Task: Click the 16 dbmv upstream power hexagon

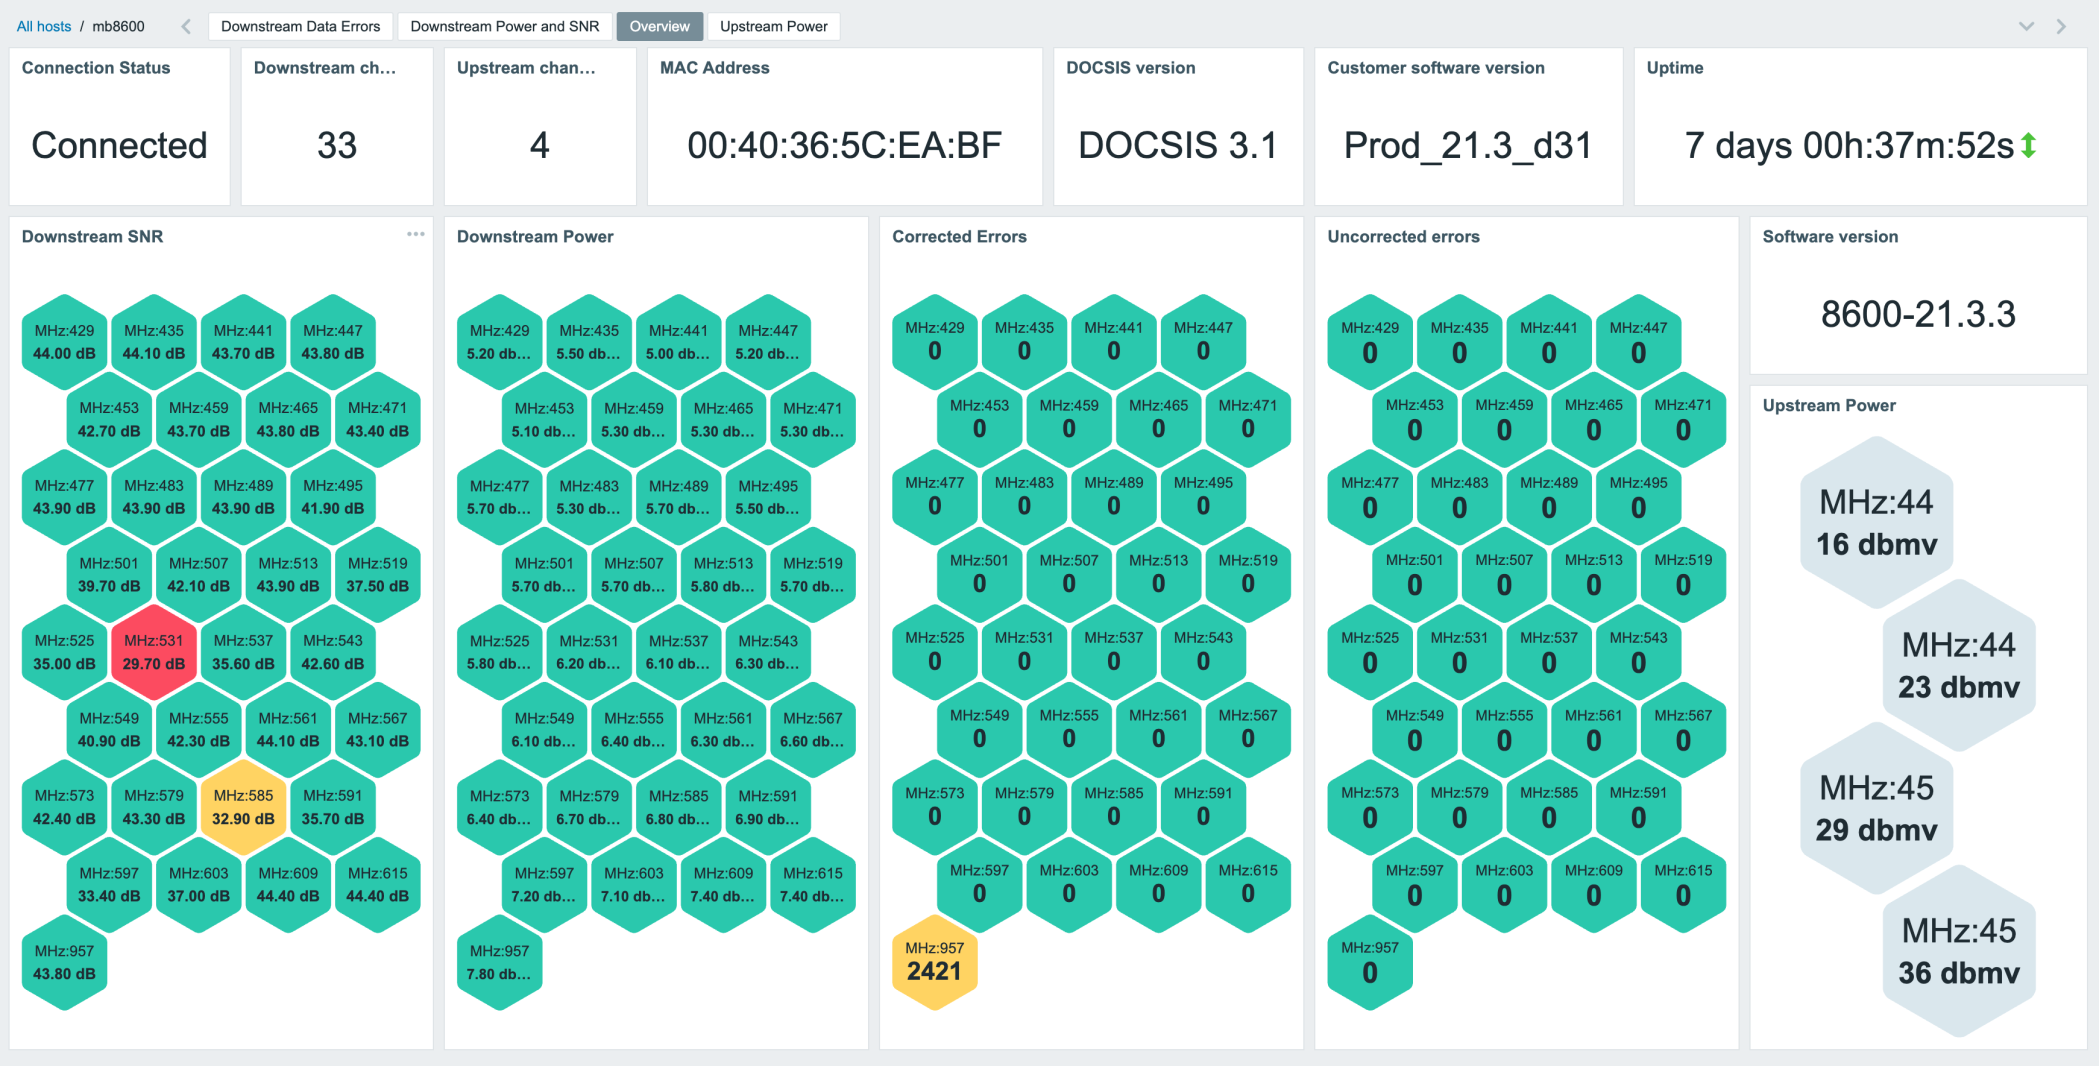Action: point(1876,522)
